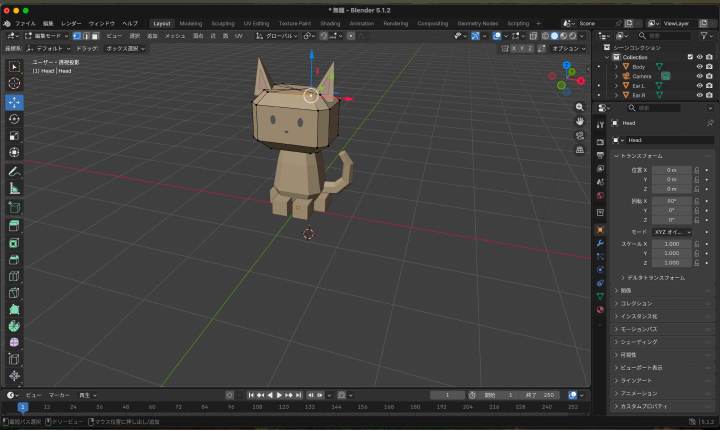Select the Edge Slide tool
This screenshot has height=430, width=720.
(14, 359)
